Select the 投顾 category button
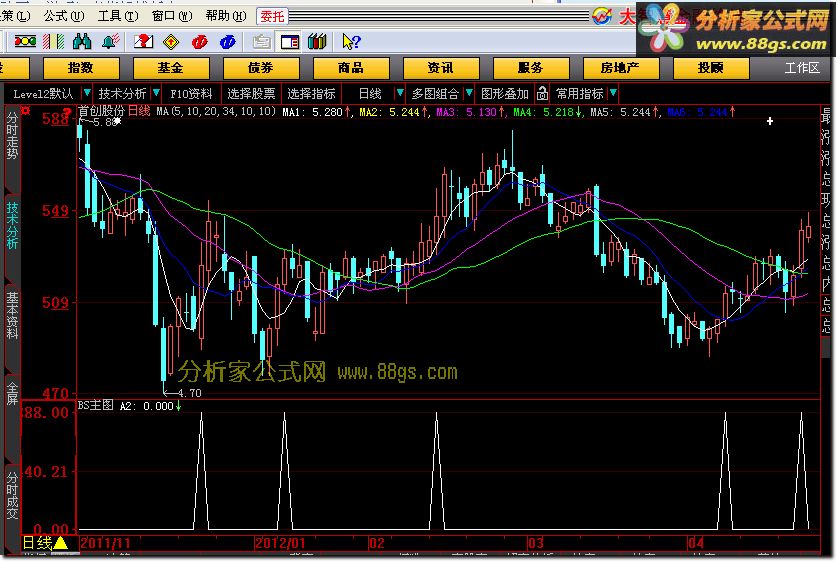 [x=711, y=68]
